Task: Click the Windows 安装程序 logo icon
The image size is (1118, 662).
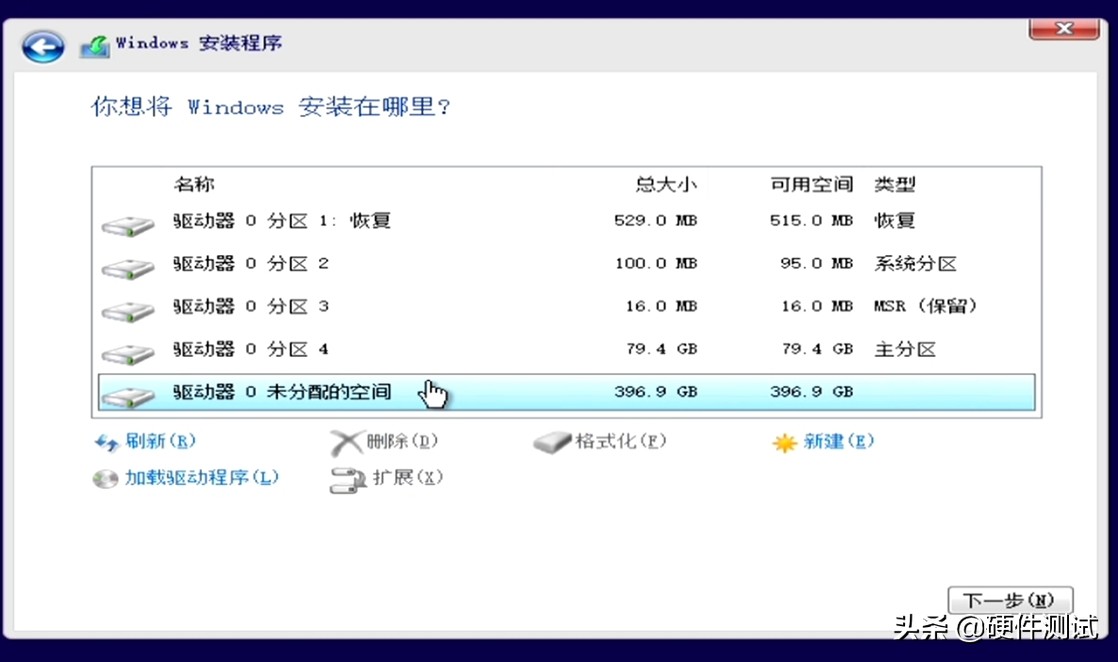Action: 94,44
